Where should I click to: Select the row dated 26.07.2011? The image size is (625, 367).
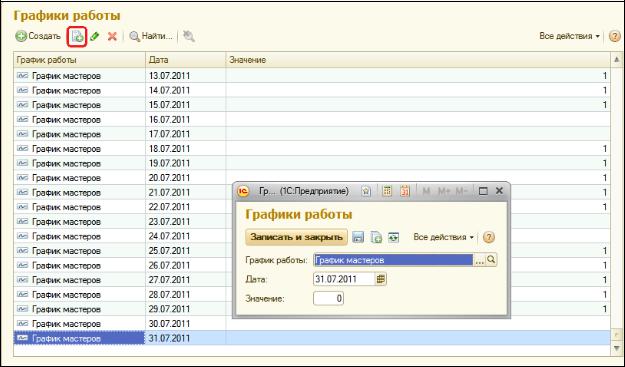tap(312, 265)
